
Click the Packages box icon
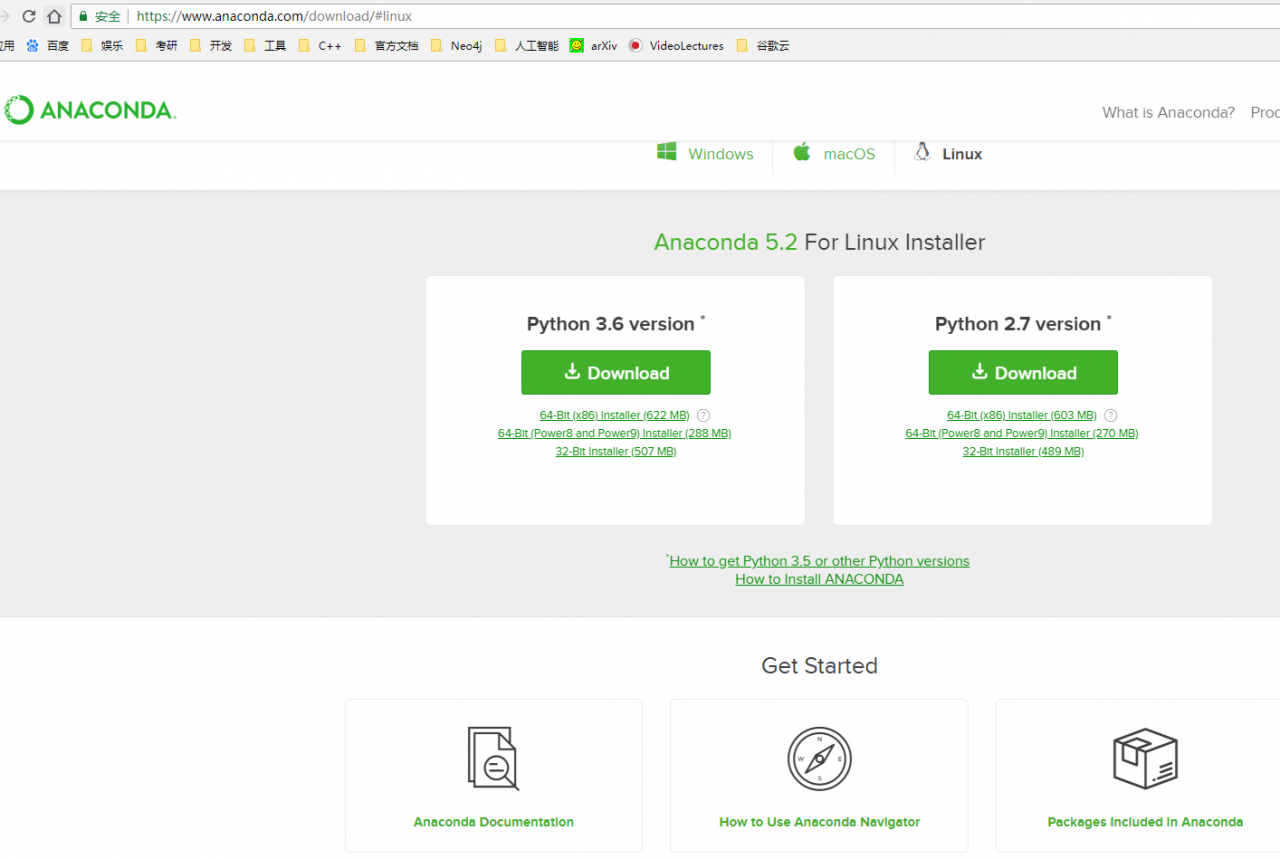pos(1145,759)
